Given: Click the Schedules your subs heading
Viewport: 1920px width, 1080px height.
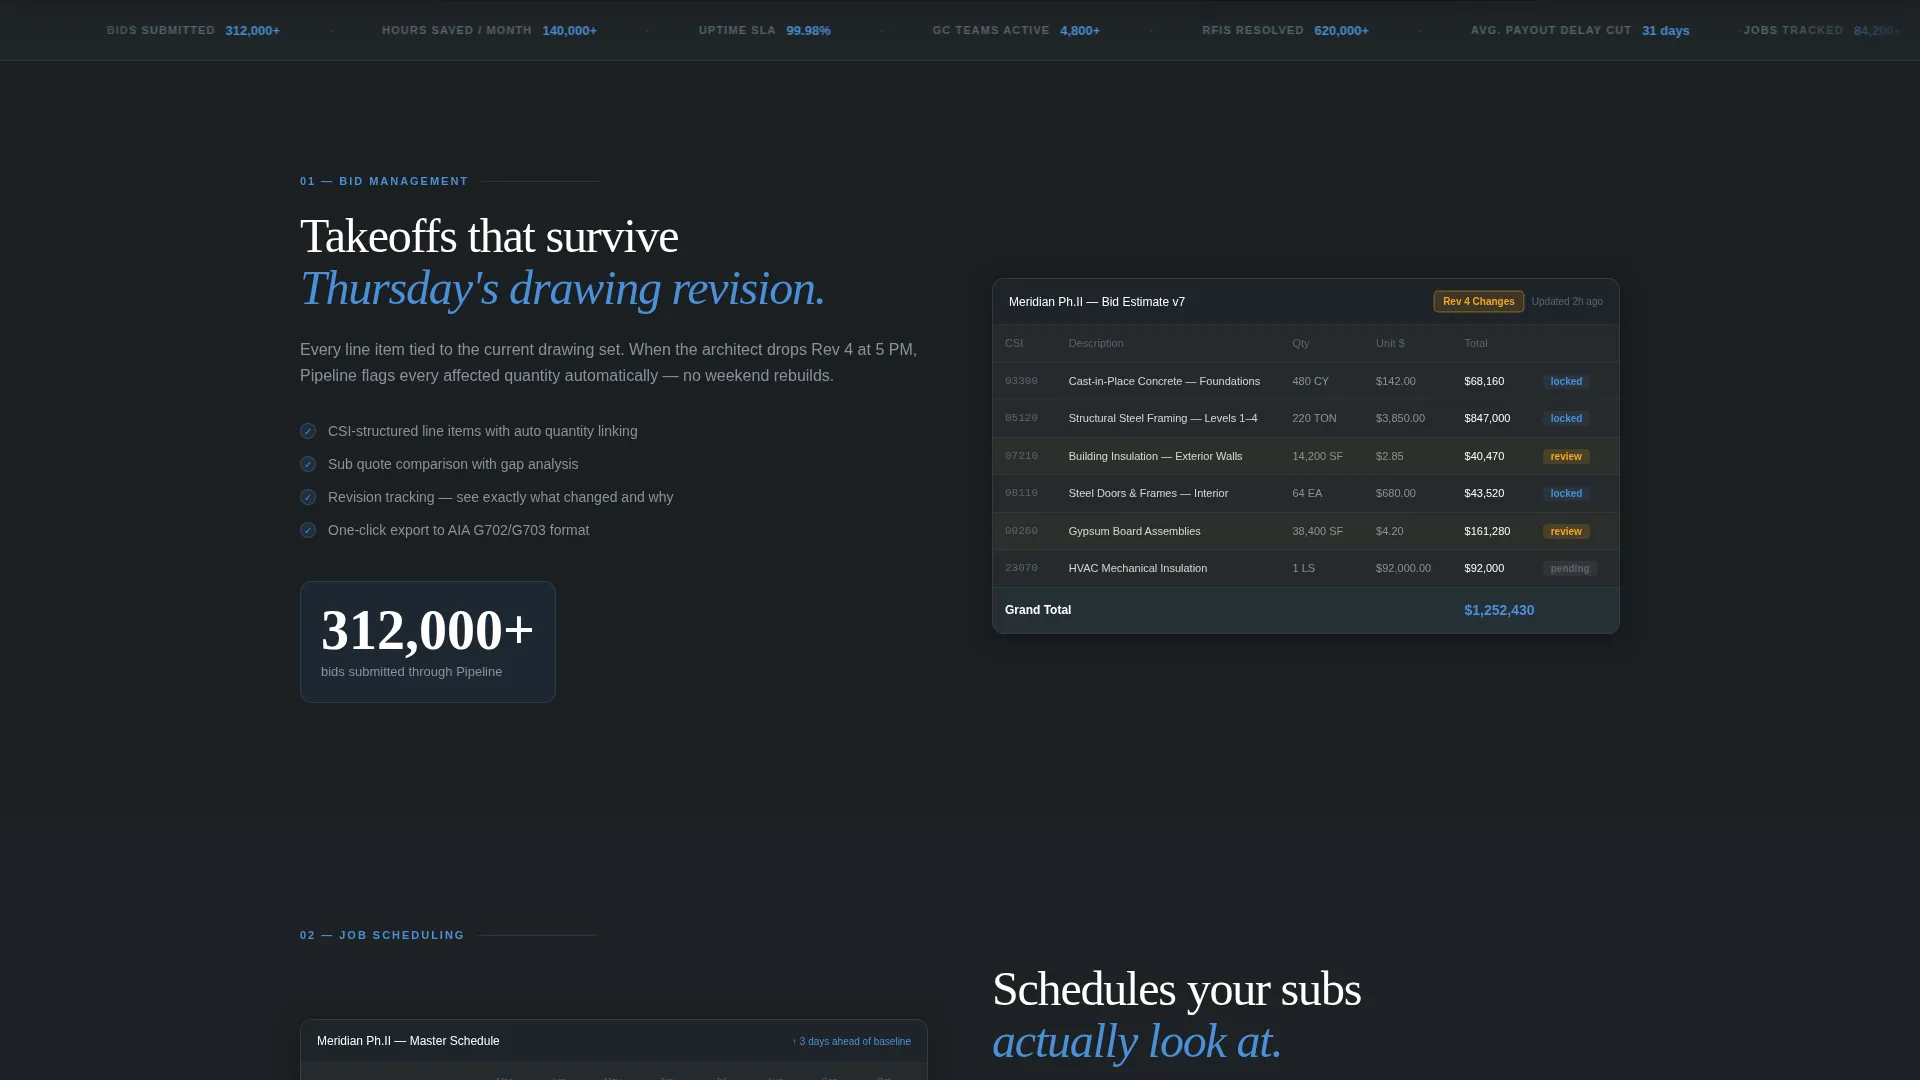Looking at the screenshot, I should (1176, 990).
